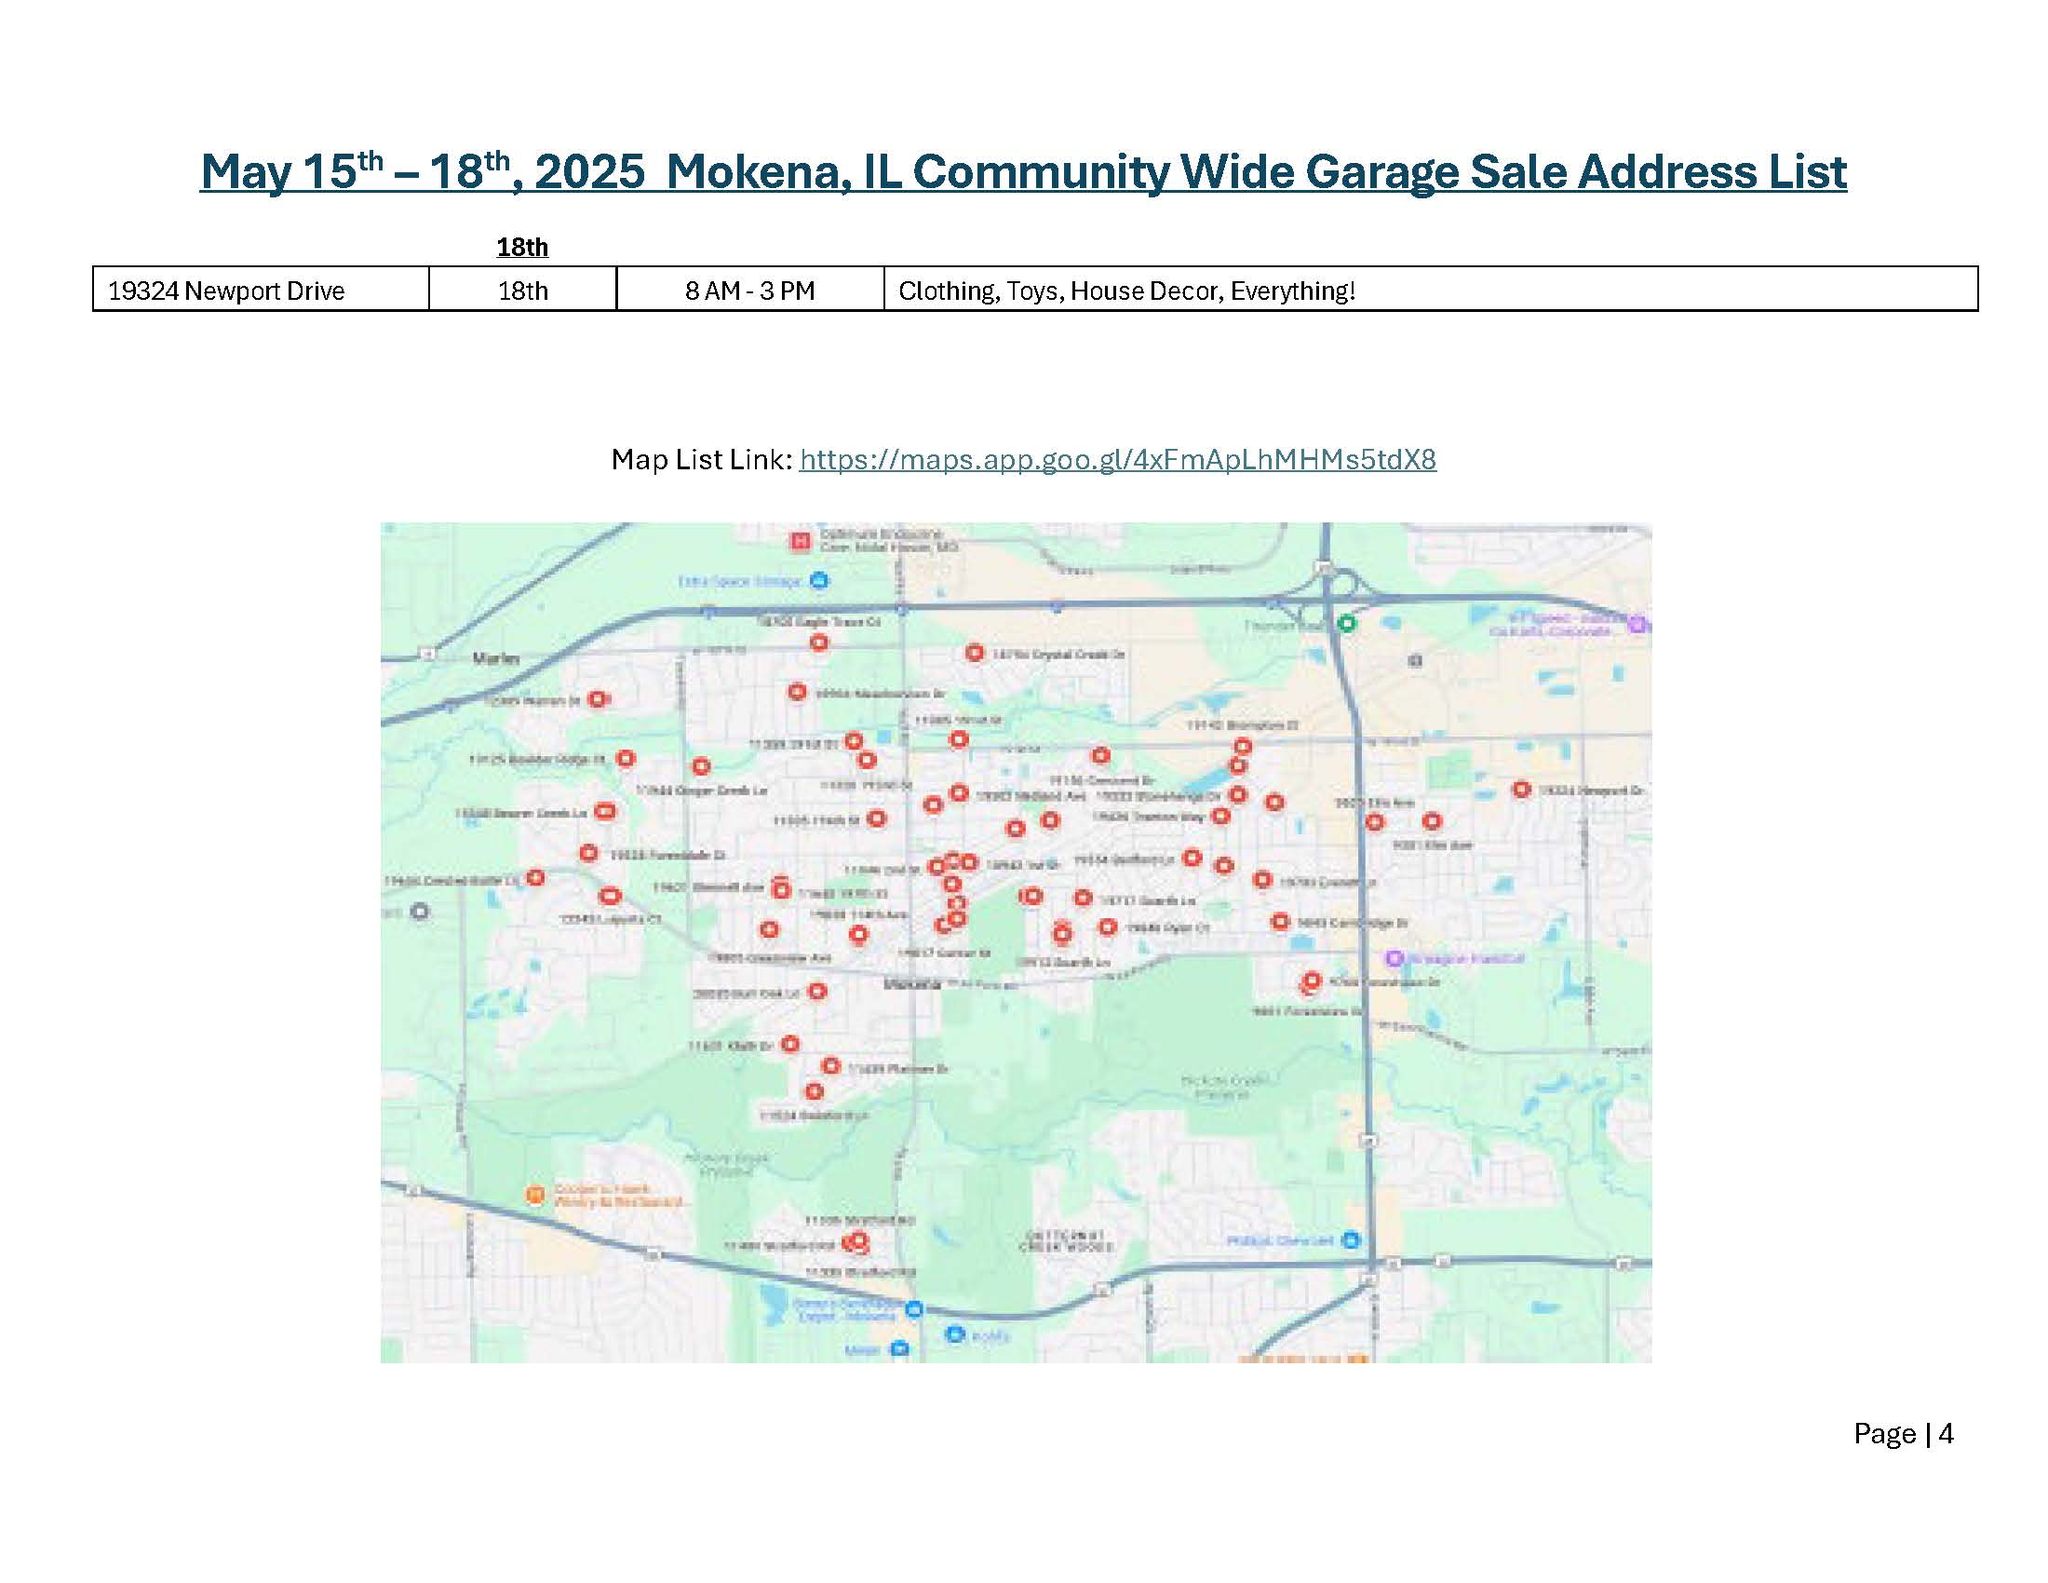The width and height of the screenshot is (2048, 1583).
Task: Click the green pin near the interchange
Action: [1347, 623]
